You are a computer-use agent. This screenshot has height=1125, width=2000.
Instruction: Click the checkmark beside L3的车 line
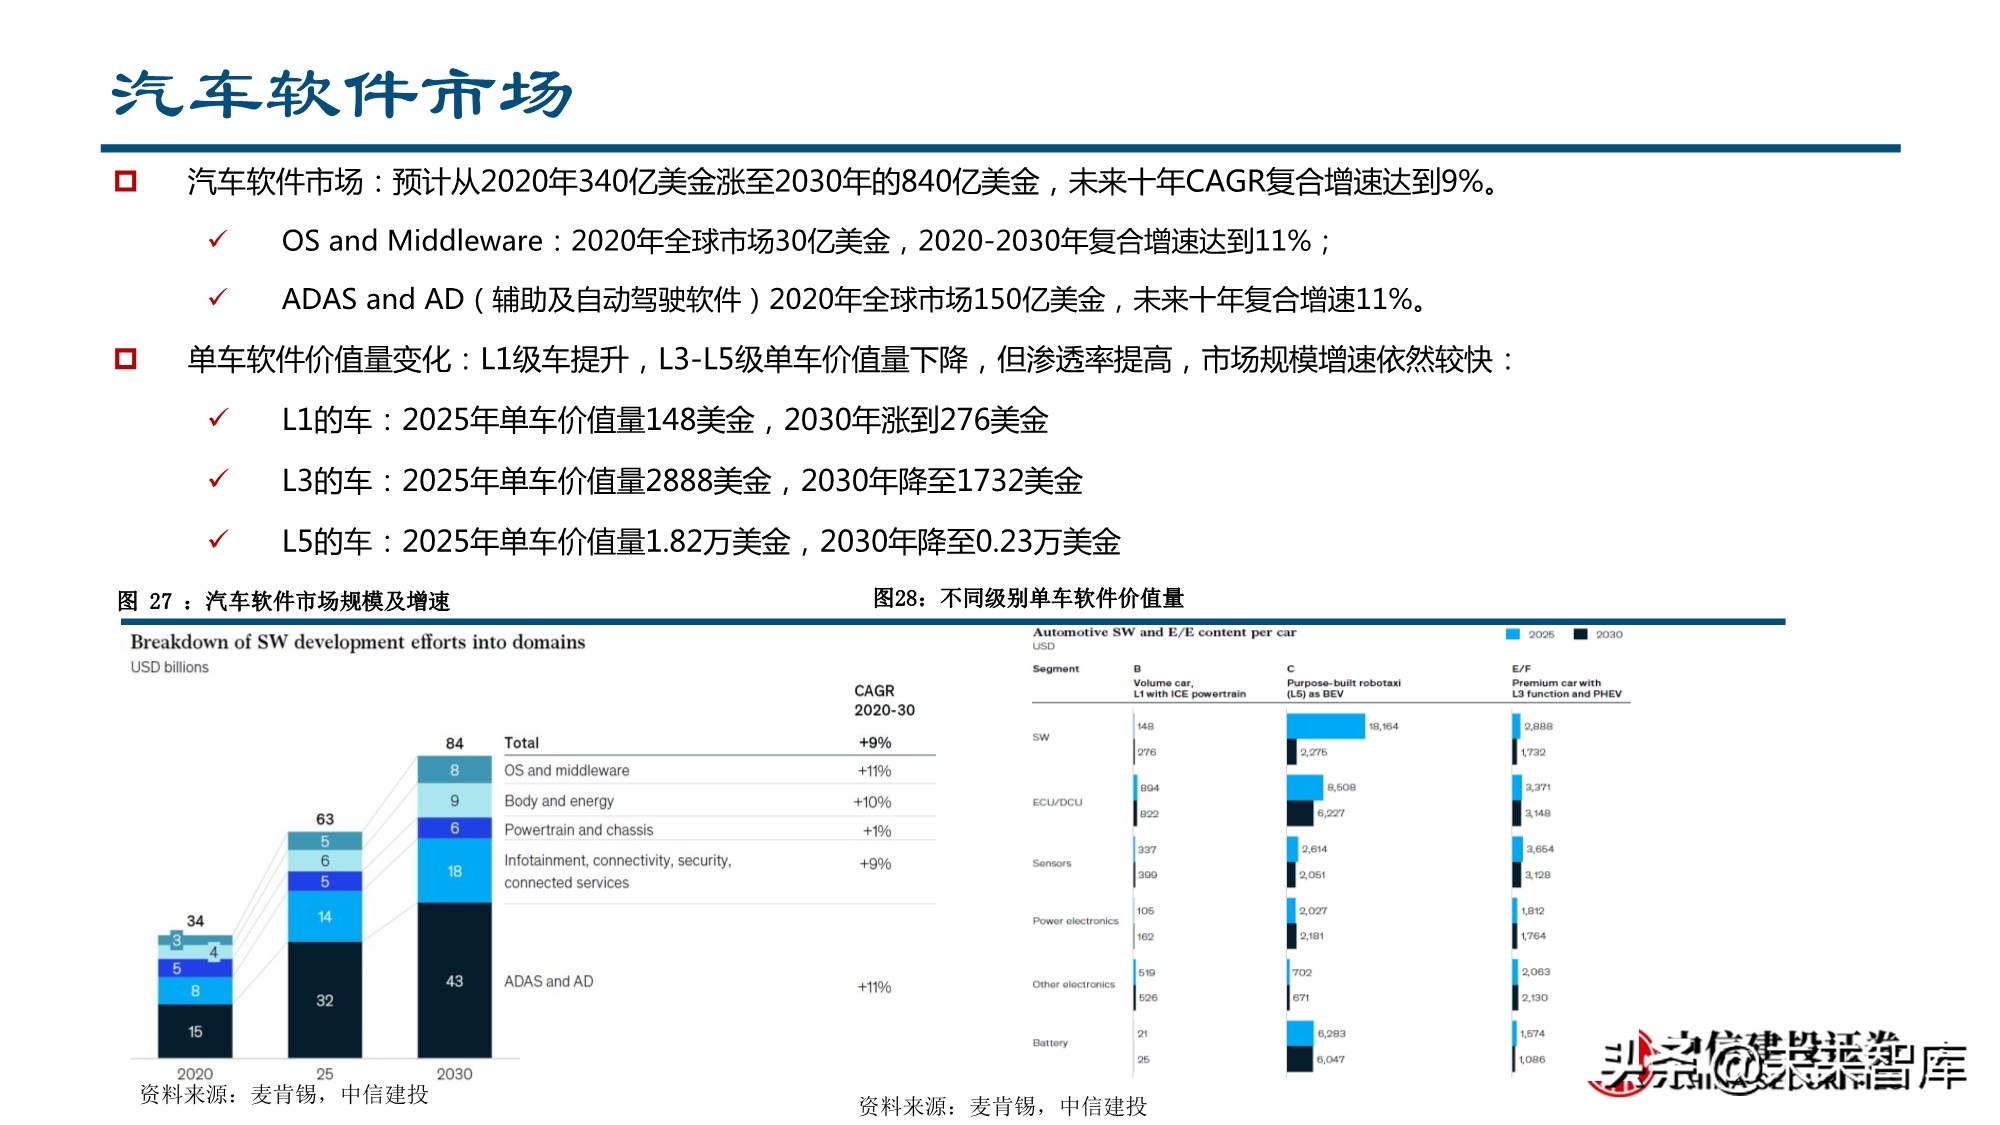[218, 479]
